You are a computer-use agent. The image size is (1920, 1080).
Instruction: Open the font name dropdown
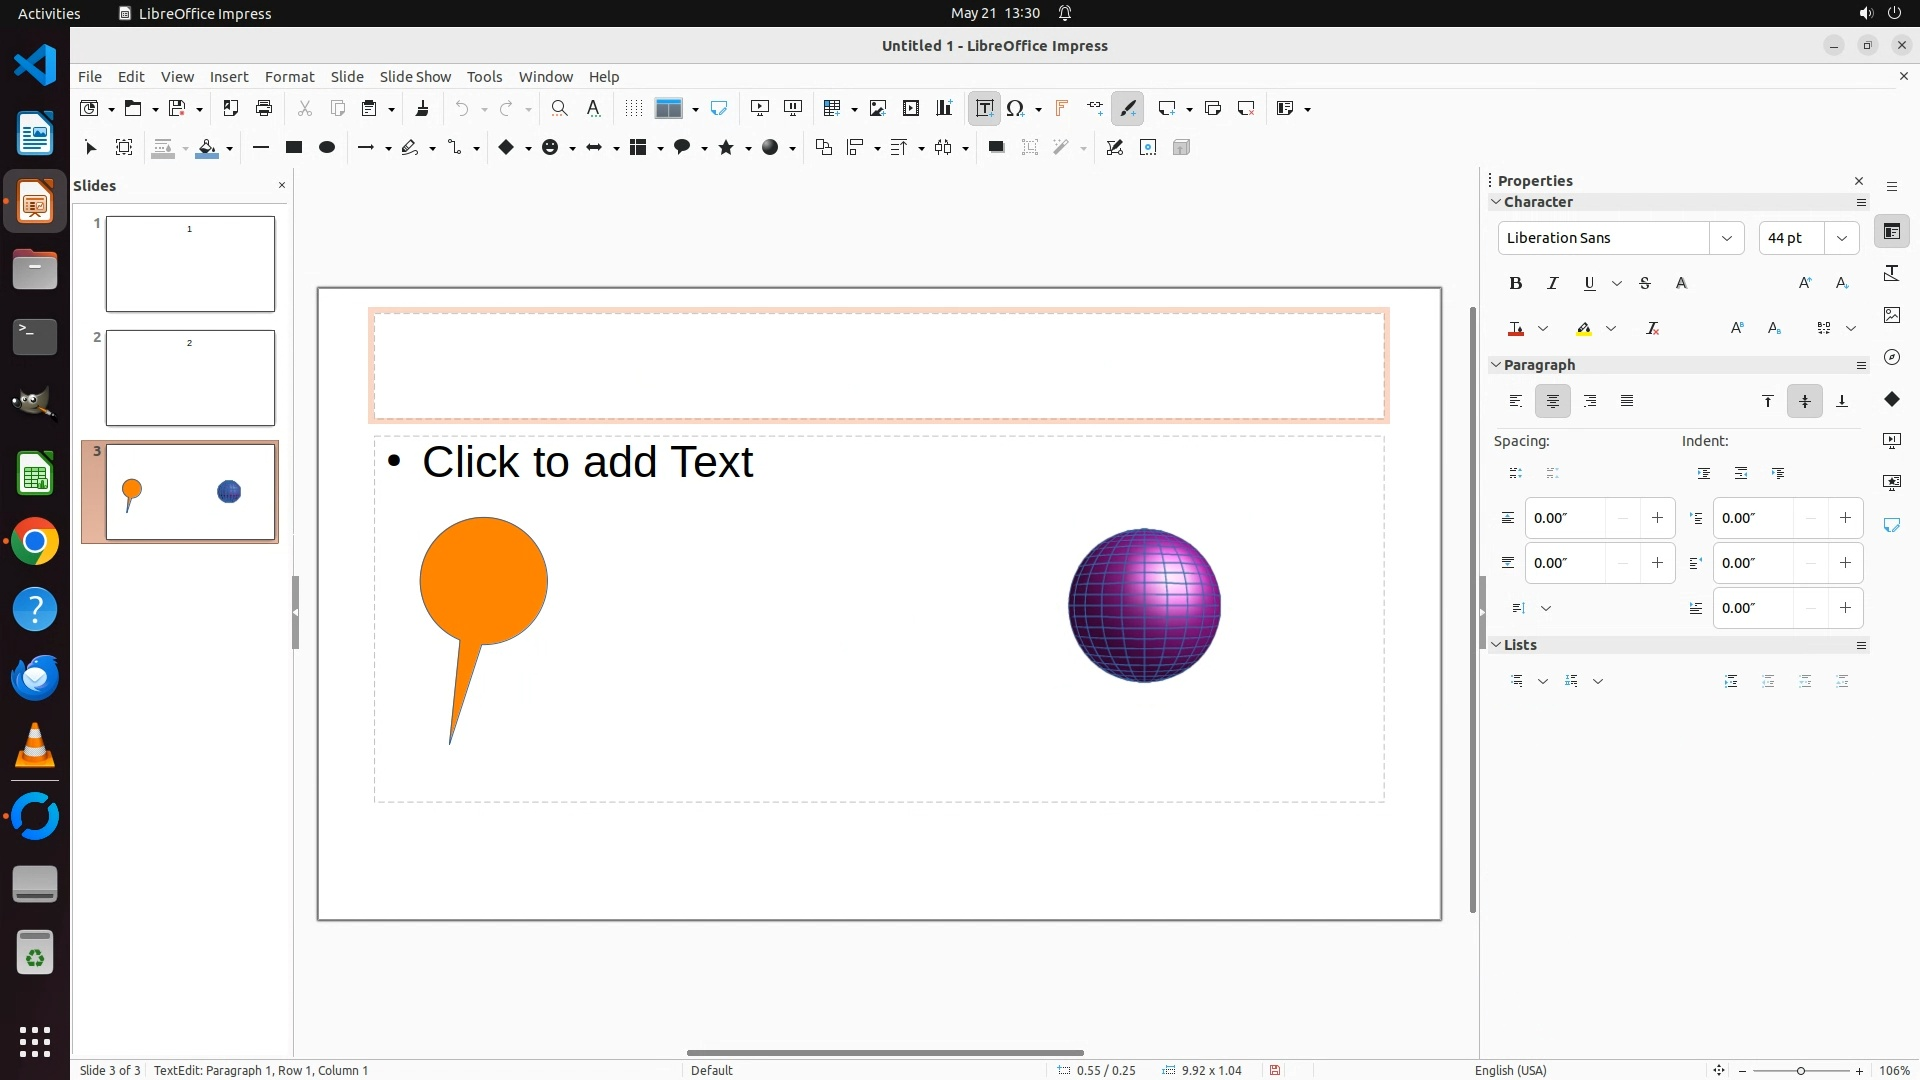click(1726, 238)
